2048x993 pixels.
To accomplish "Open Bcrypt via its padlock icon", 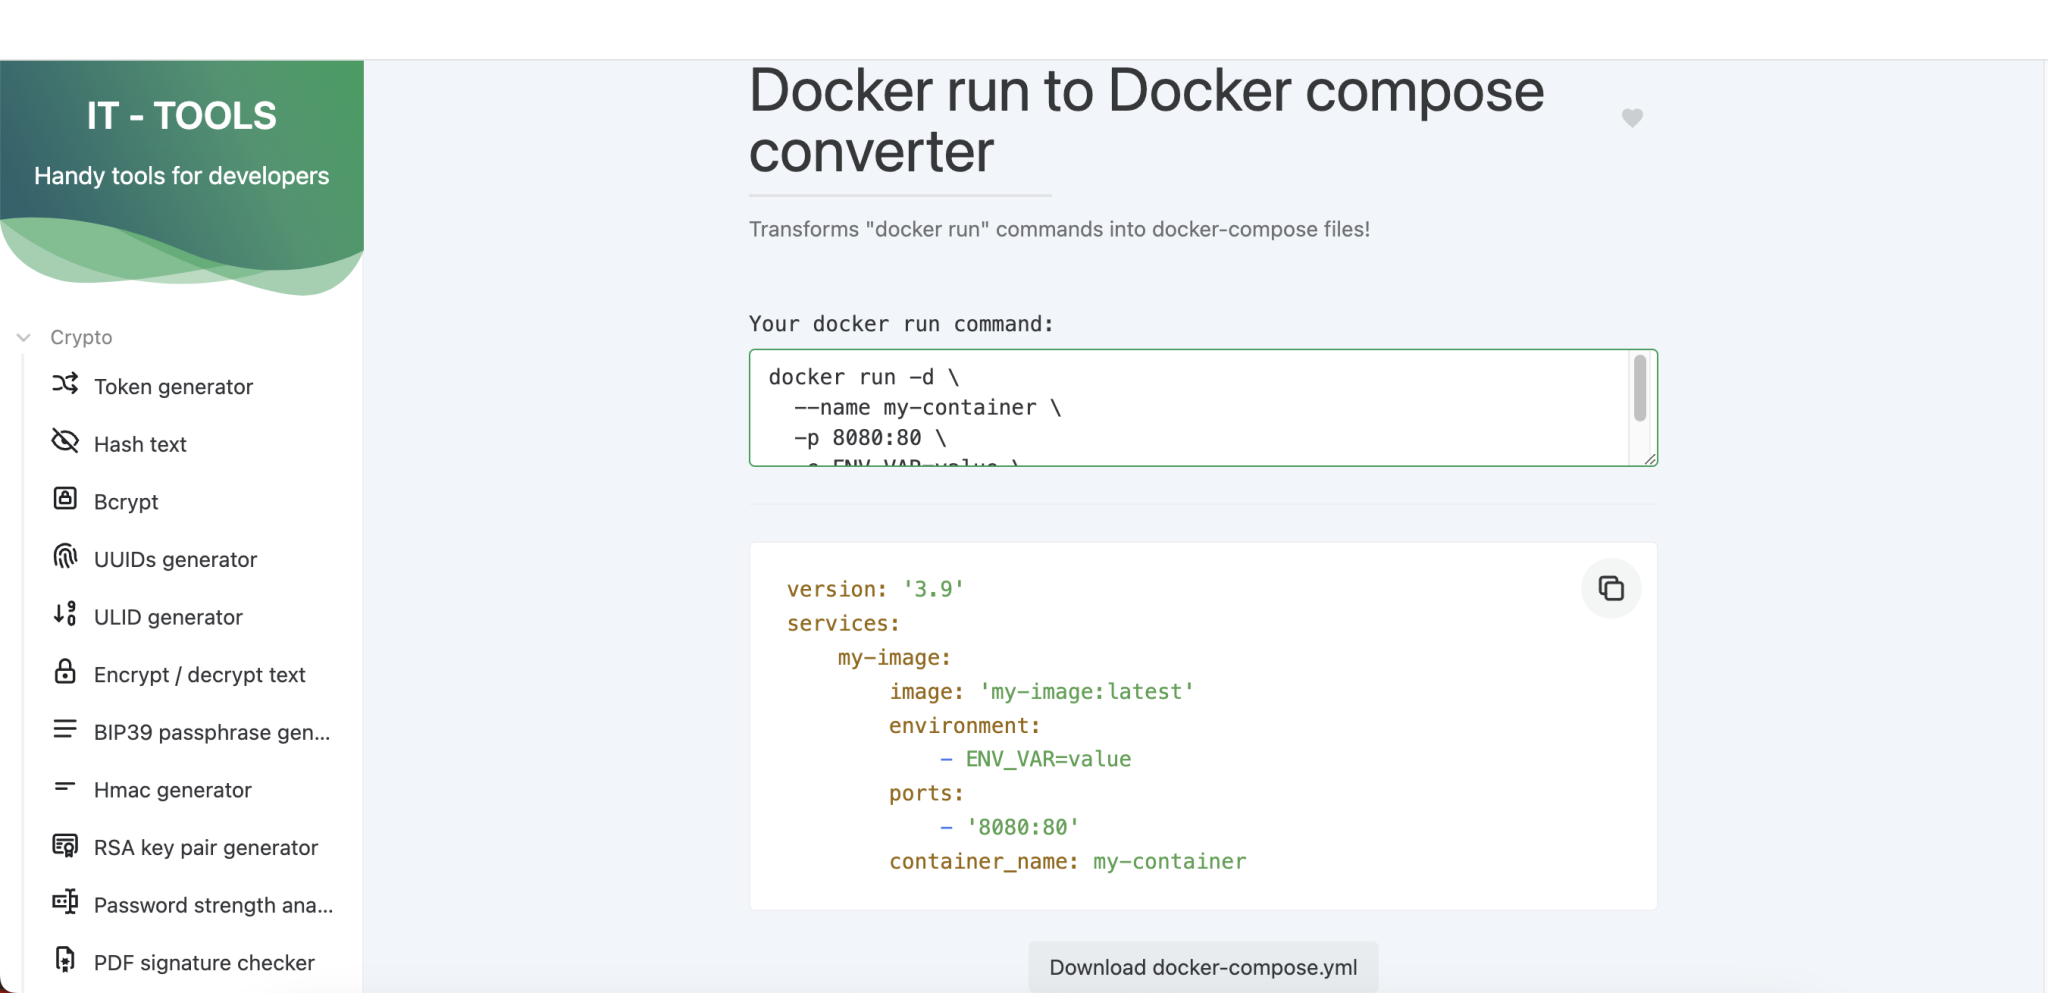I will (x=64, y=499).
